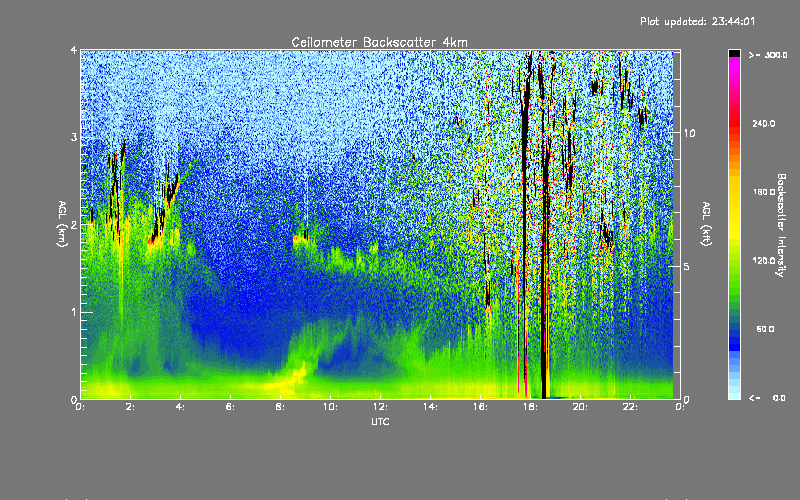This screenshot has width=800, height=500.
Task: Pick the pale cyan bottom colorbar segment
Action: 734,394
